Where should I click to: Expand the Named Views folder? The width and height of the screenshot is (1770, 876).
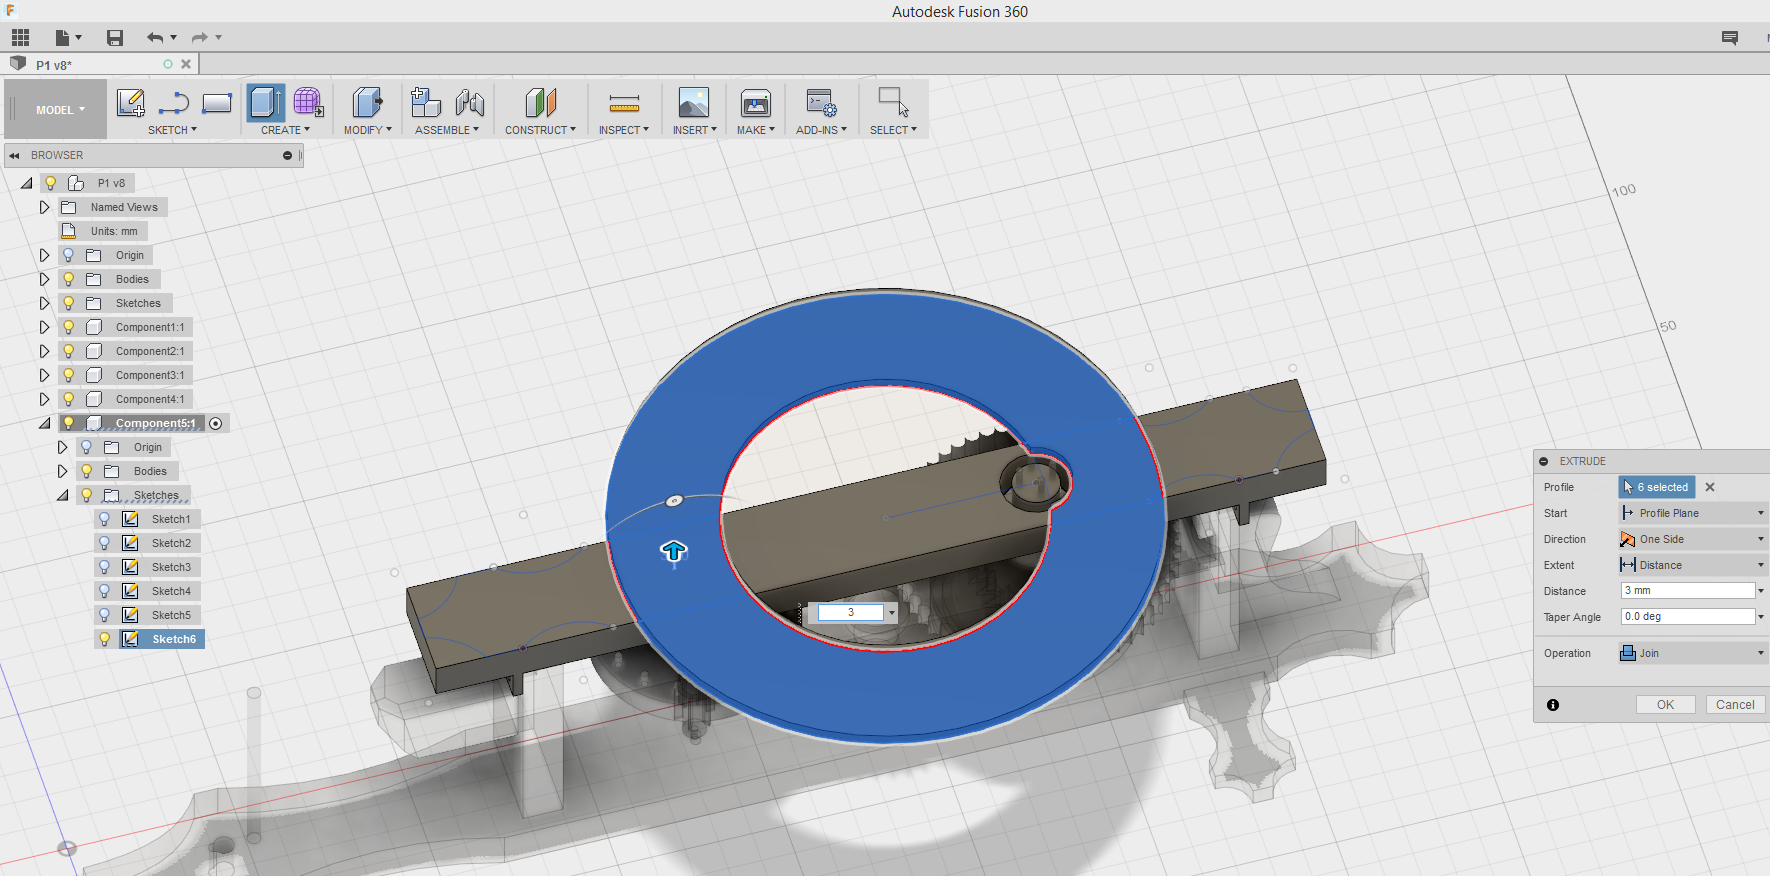(44, 207)
